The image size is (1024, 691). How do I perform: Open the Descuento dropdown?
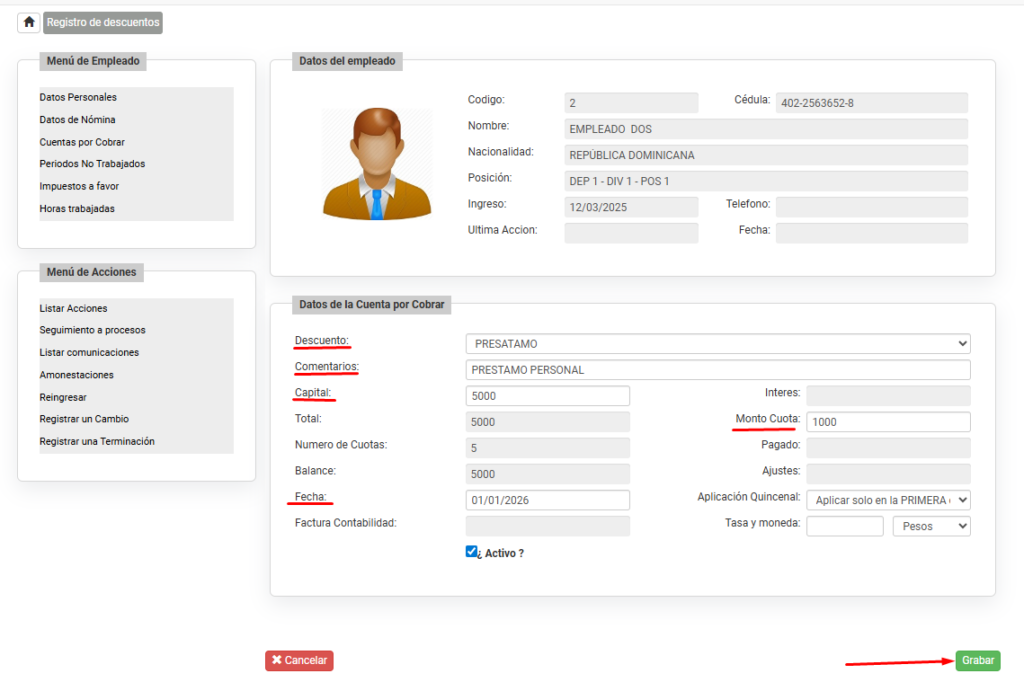pyautogui.click(x=717, y=344)
